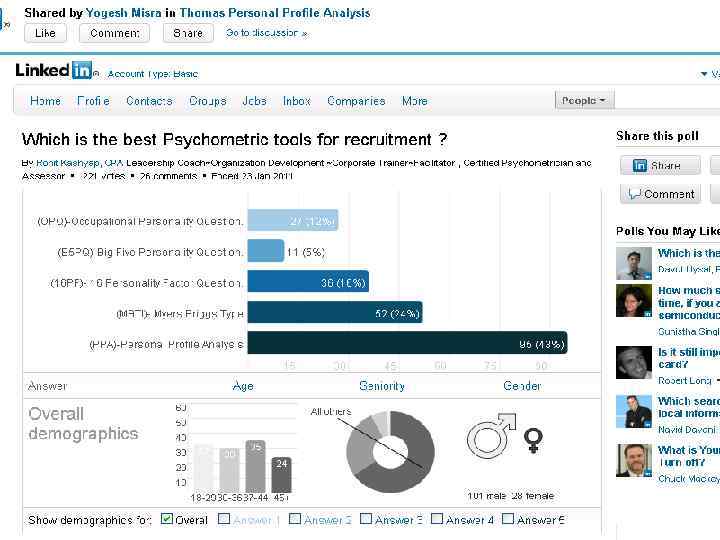Click the seniority donut chart
Screen dimensions: 720x540
click(x=390, y=452)
